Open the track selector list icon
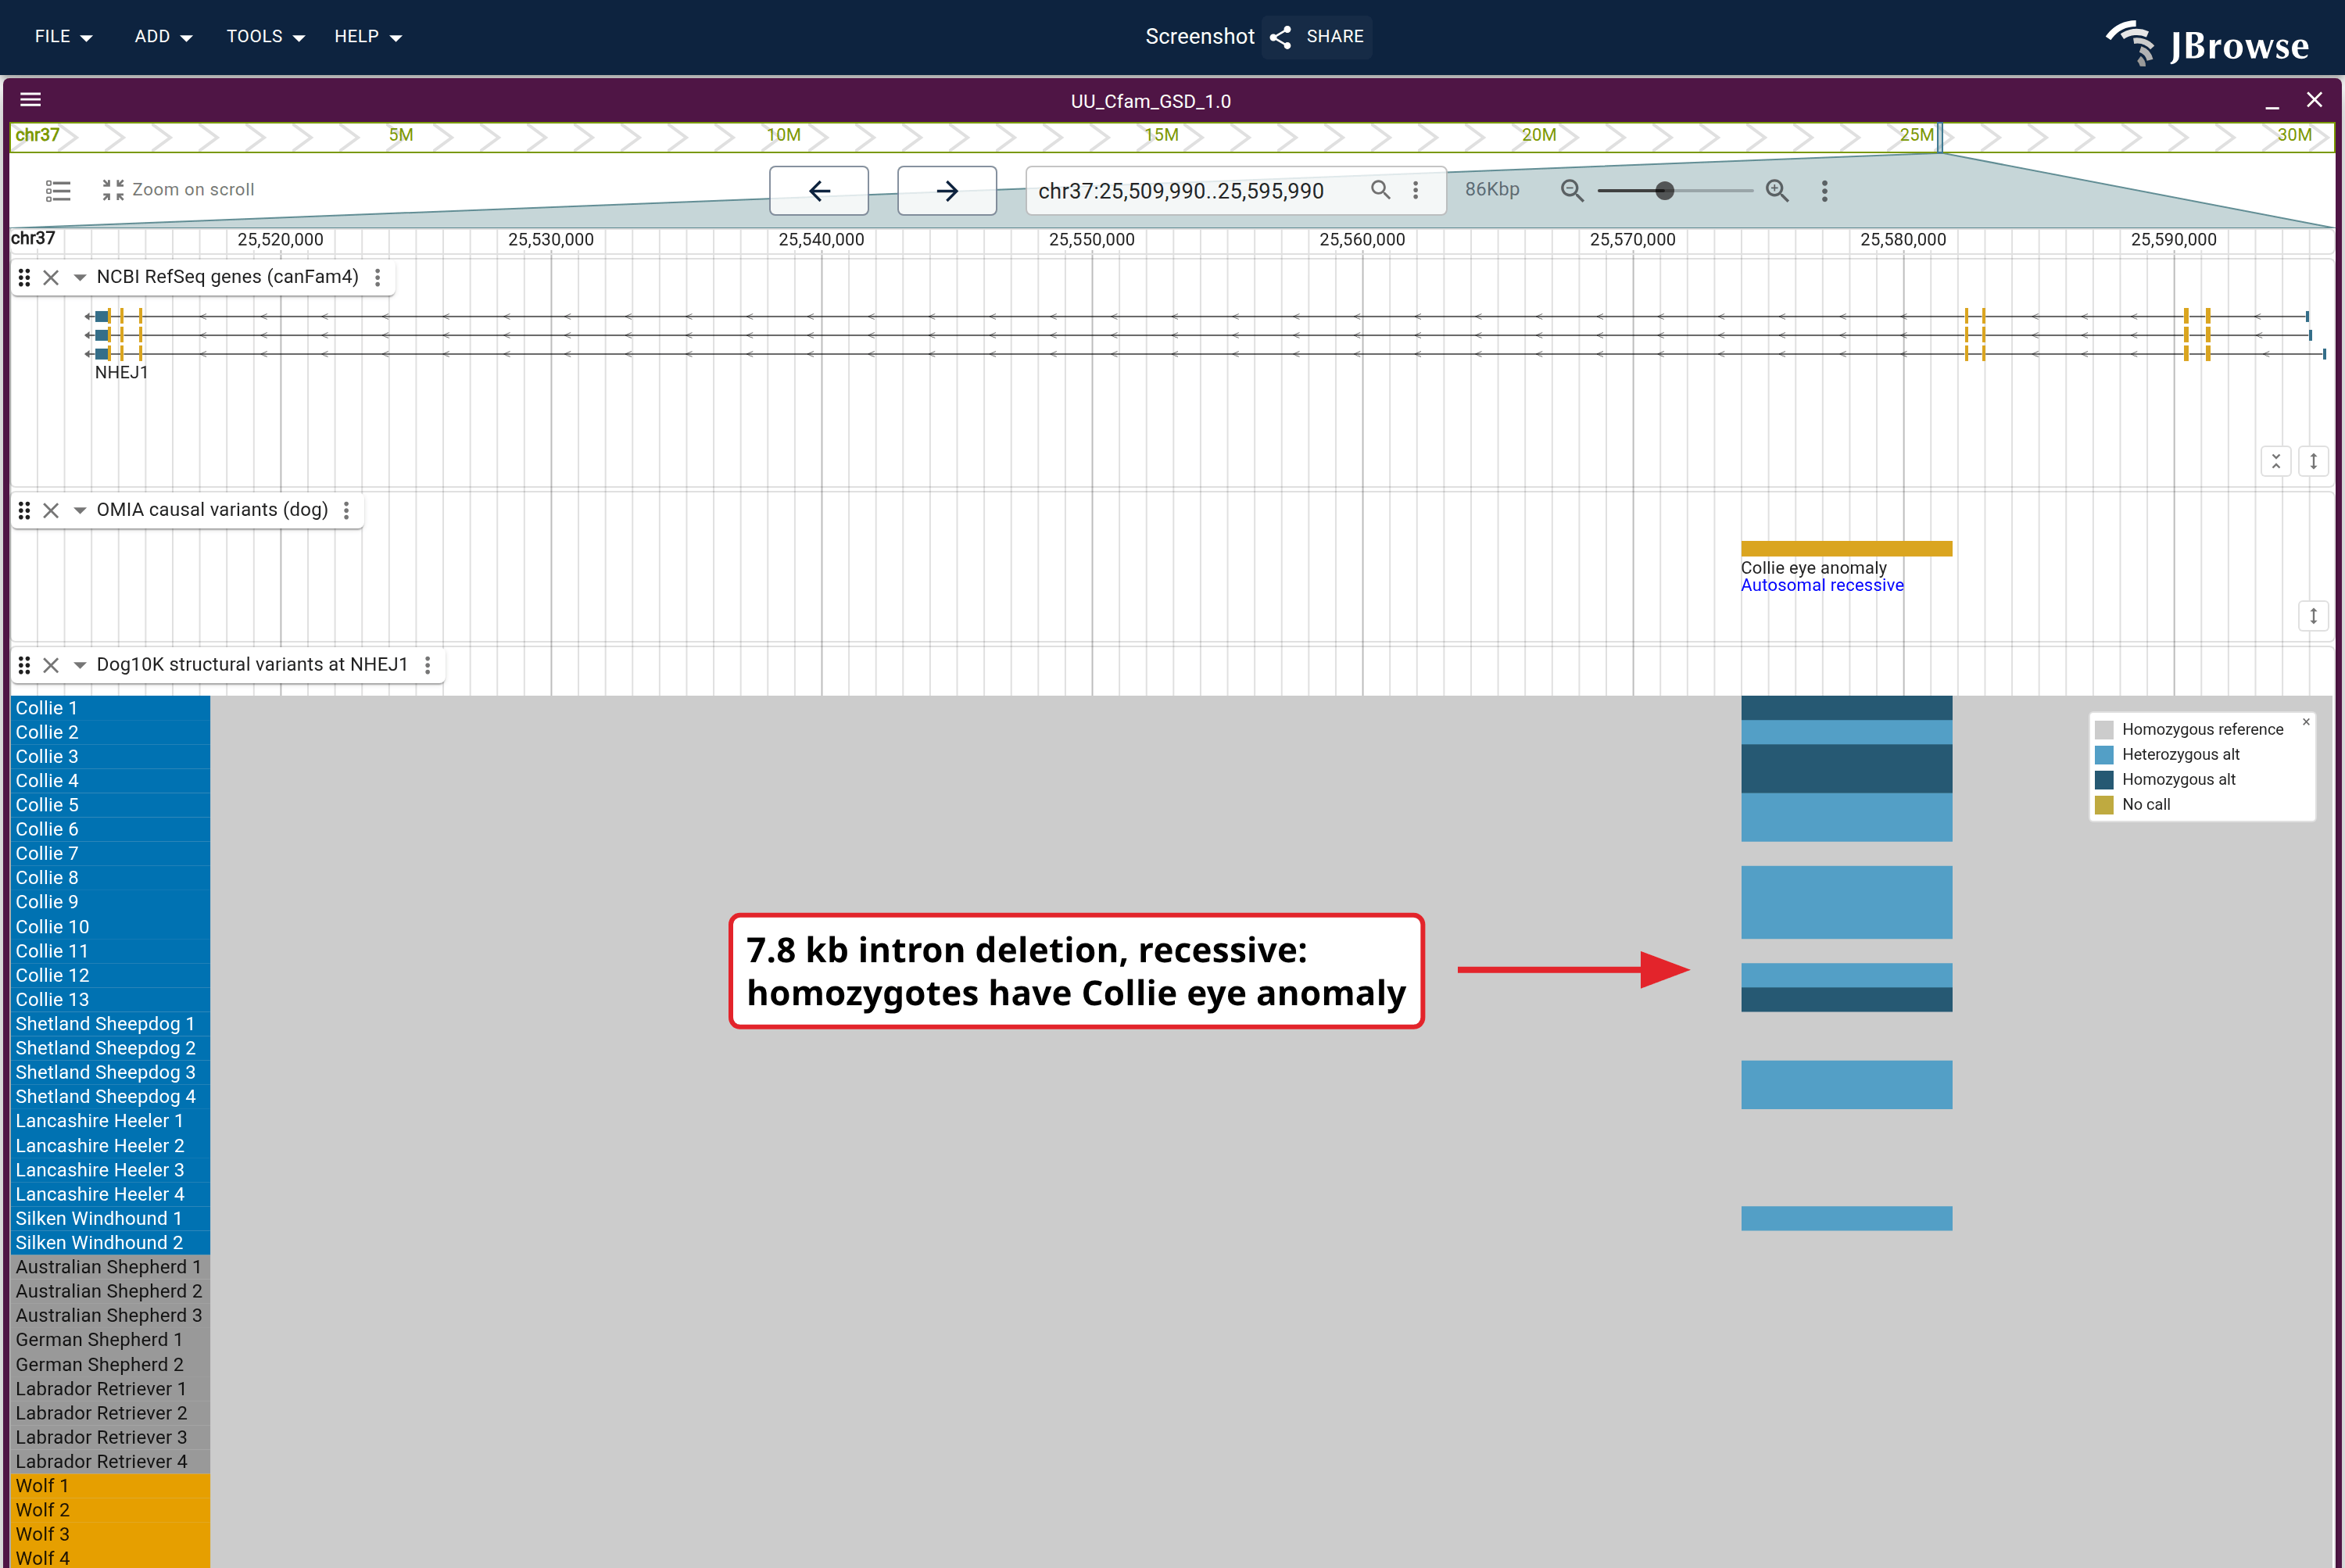 pos(58,190)
